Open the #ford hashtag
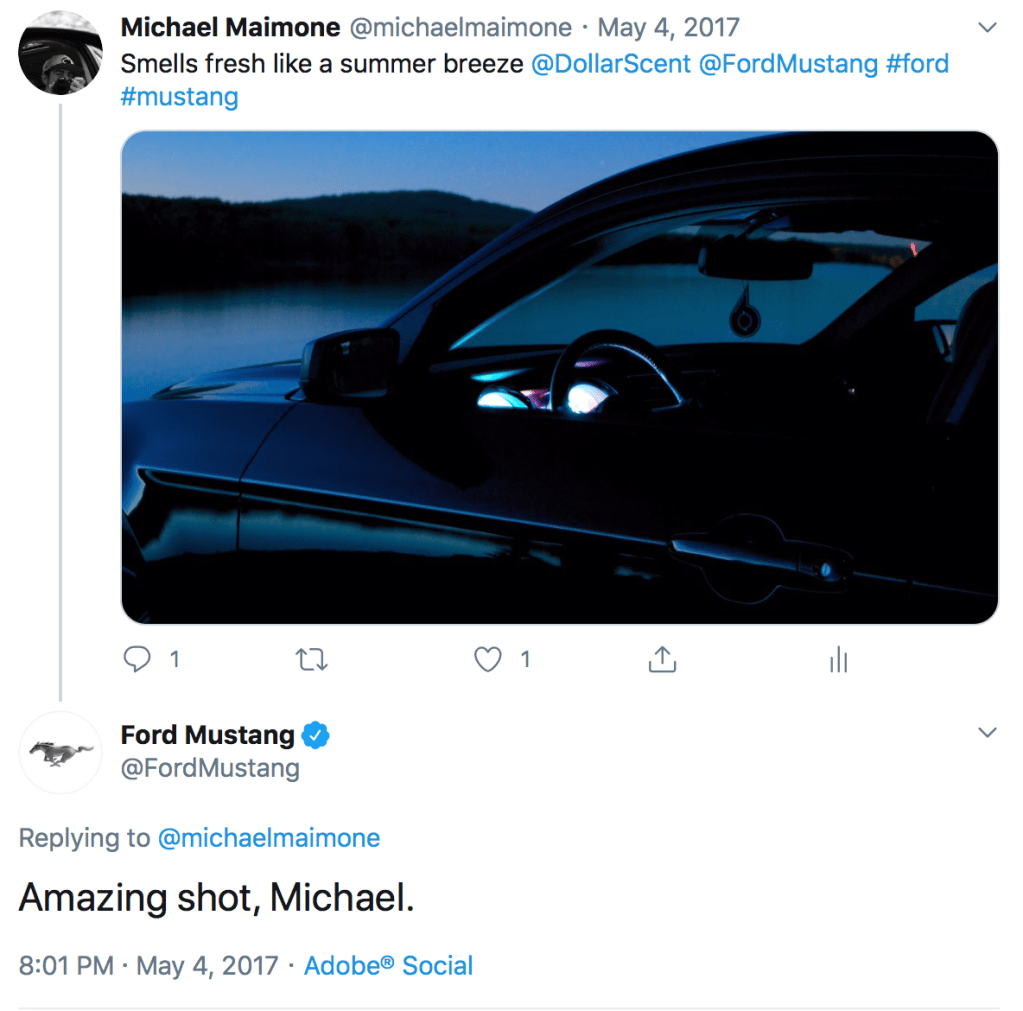Image resolution: width=1023 pixels, height=1011 pixels. (x=917, y=64)
